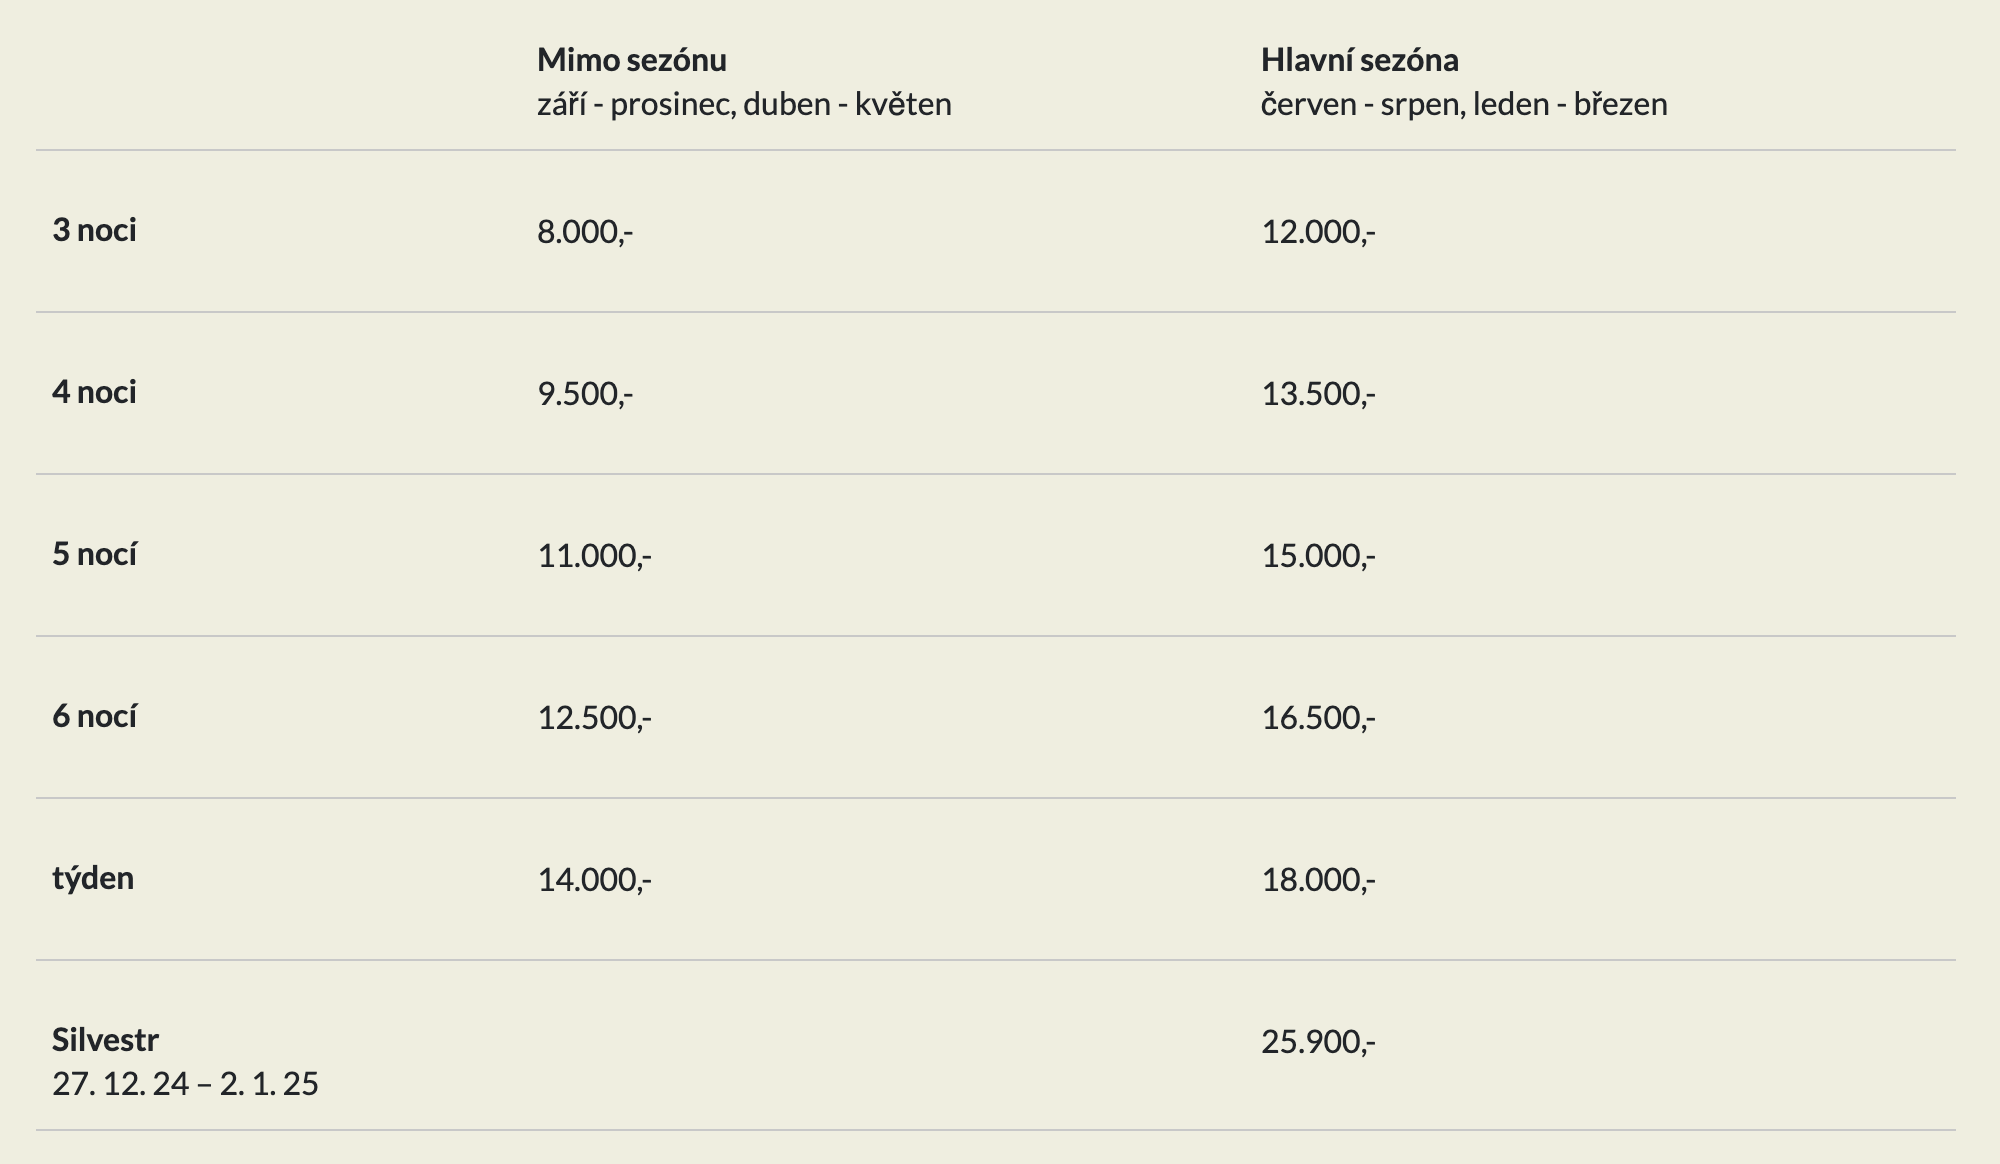This screenshot has height=1164, width=2000.
Task: Click the main-season week price 18.000,-
Action: click(x=1318, y=880)
